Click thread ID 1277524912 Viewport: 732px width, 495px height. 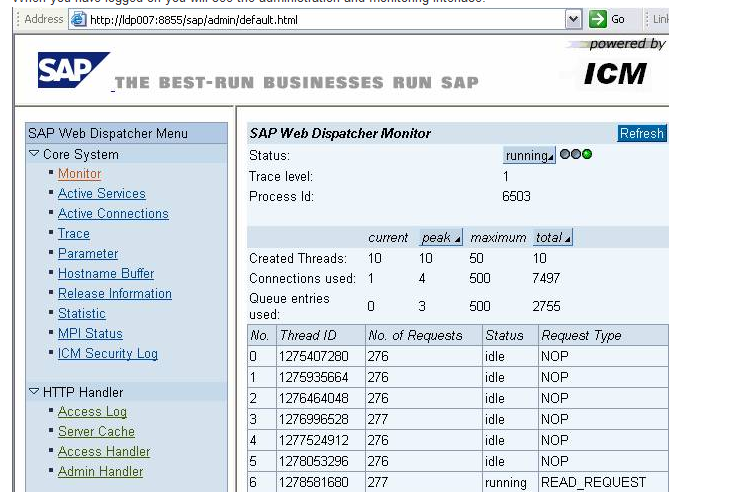point(314,440)
